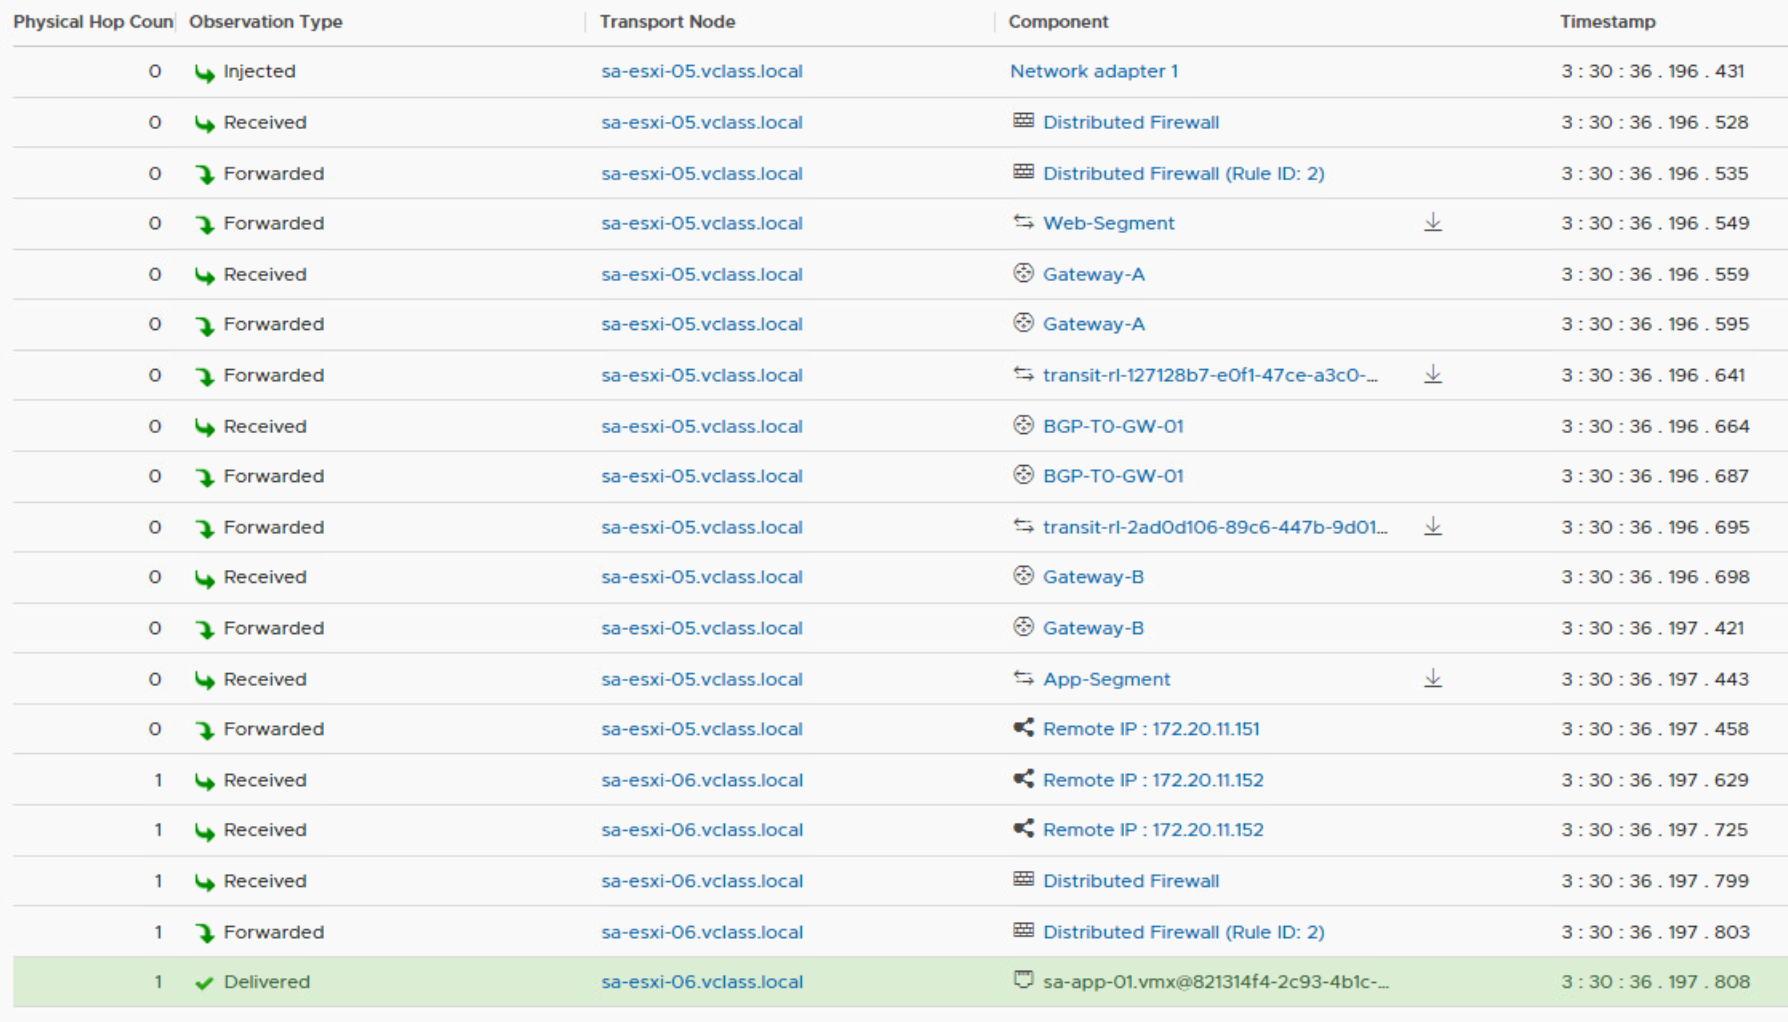Click firewall icon at timestamp 197.799
Screen dimensions: 1788x1022
(x=1023, y=880)
